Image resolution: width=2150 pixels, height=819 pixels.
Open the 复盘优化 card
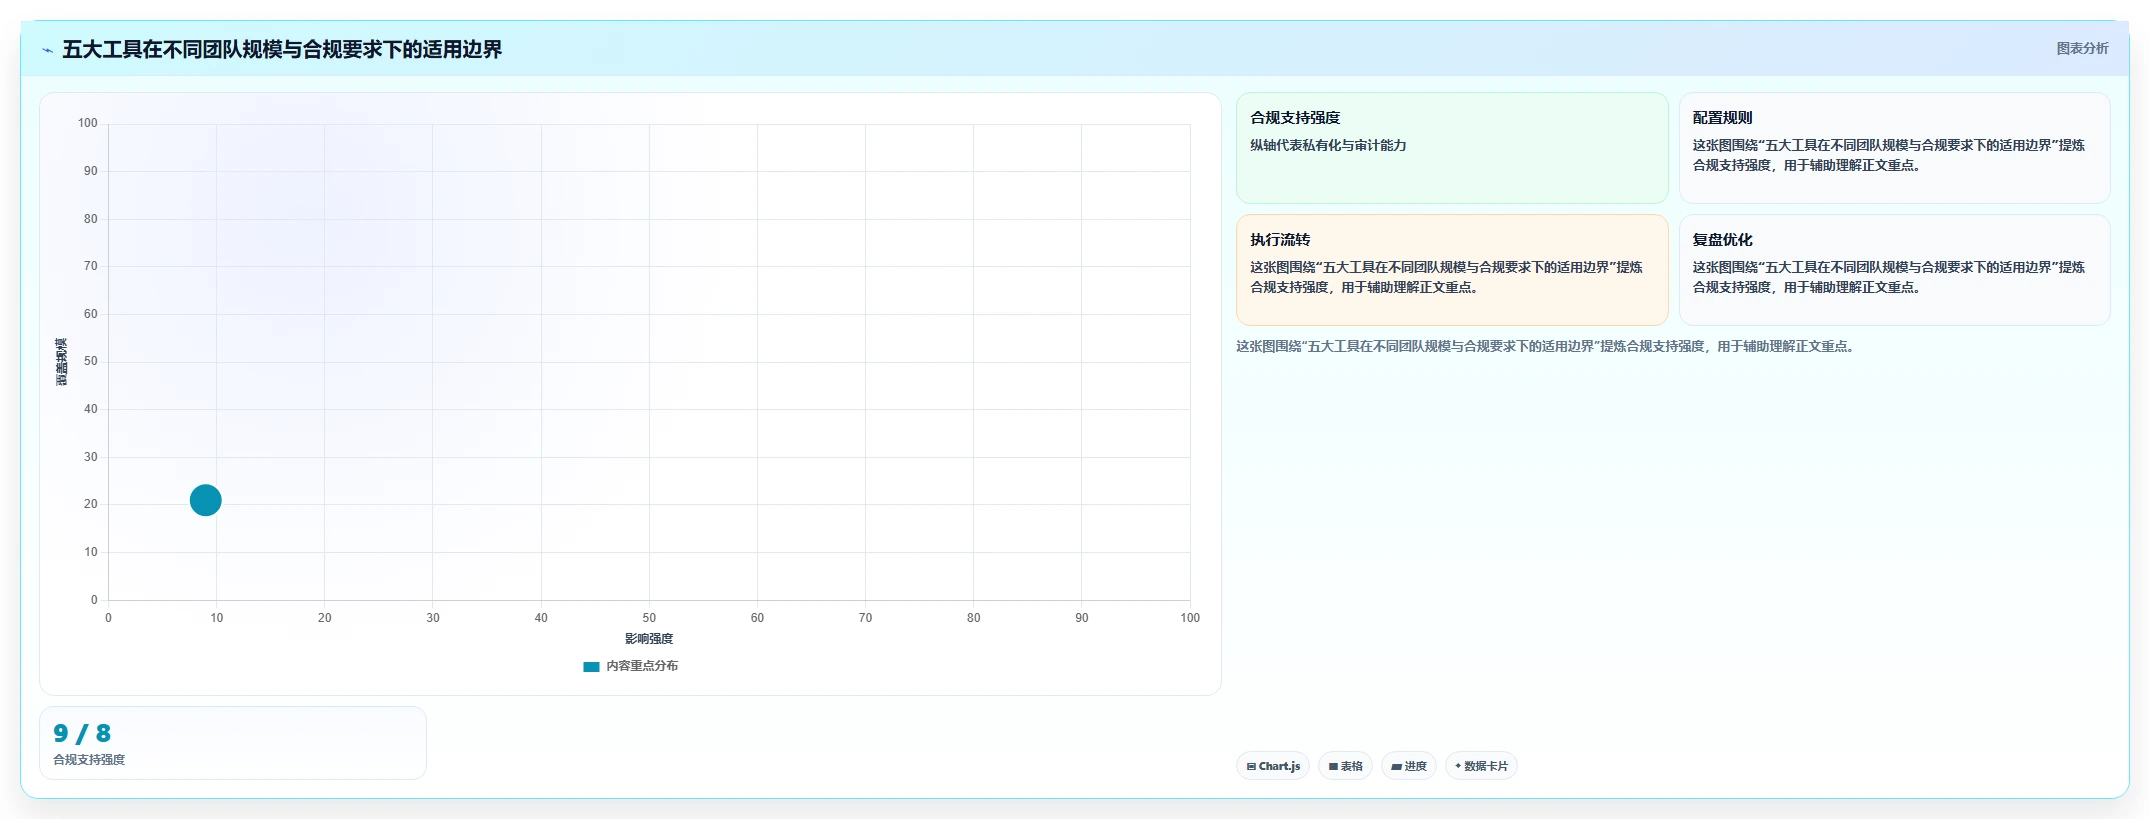point(1894,270)
